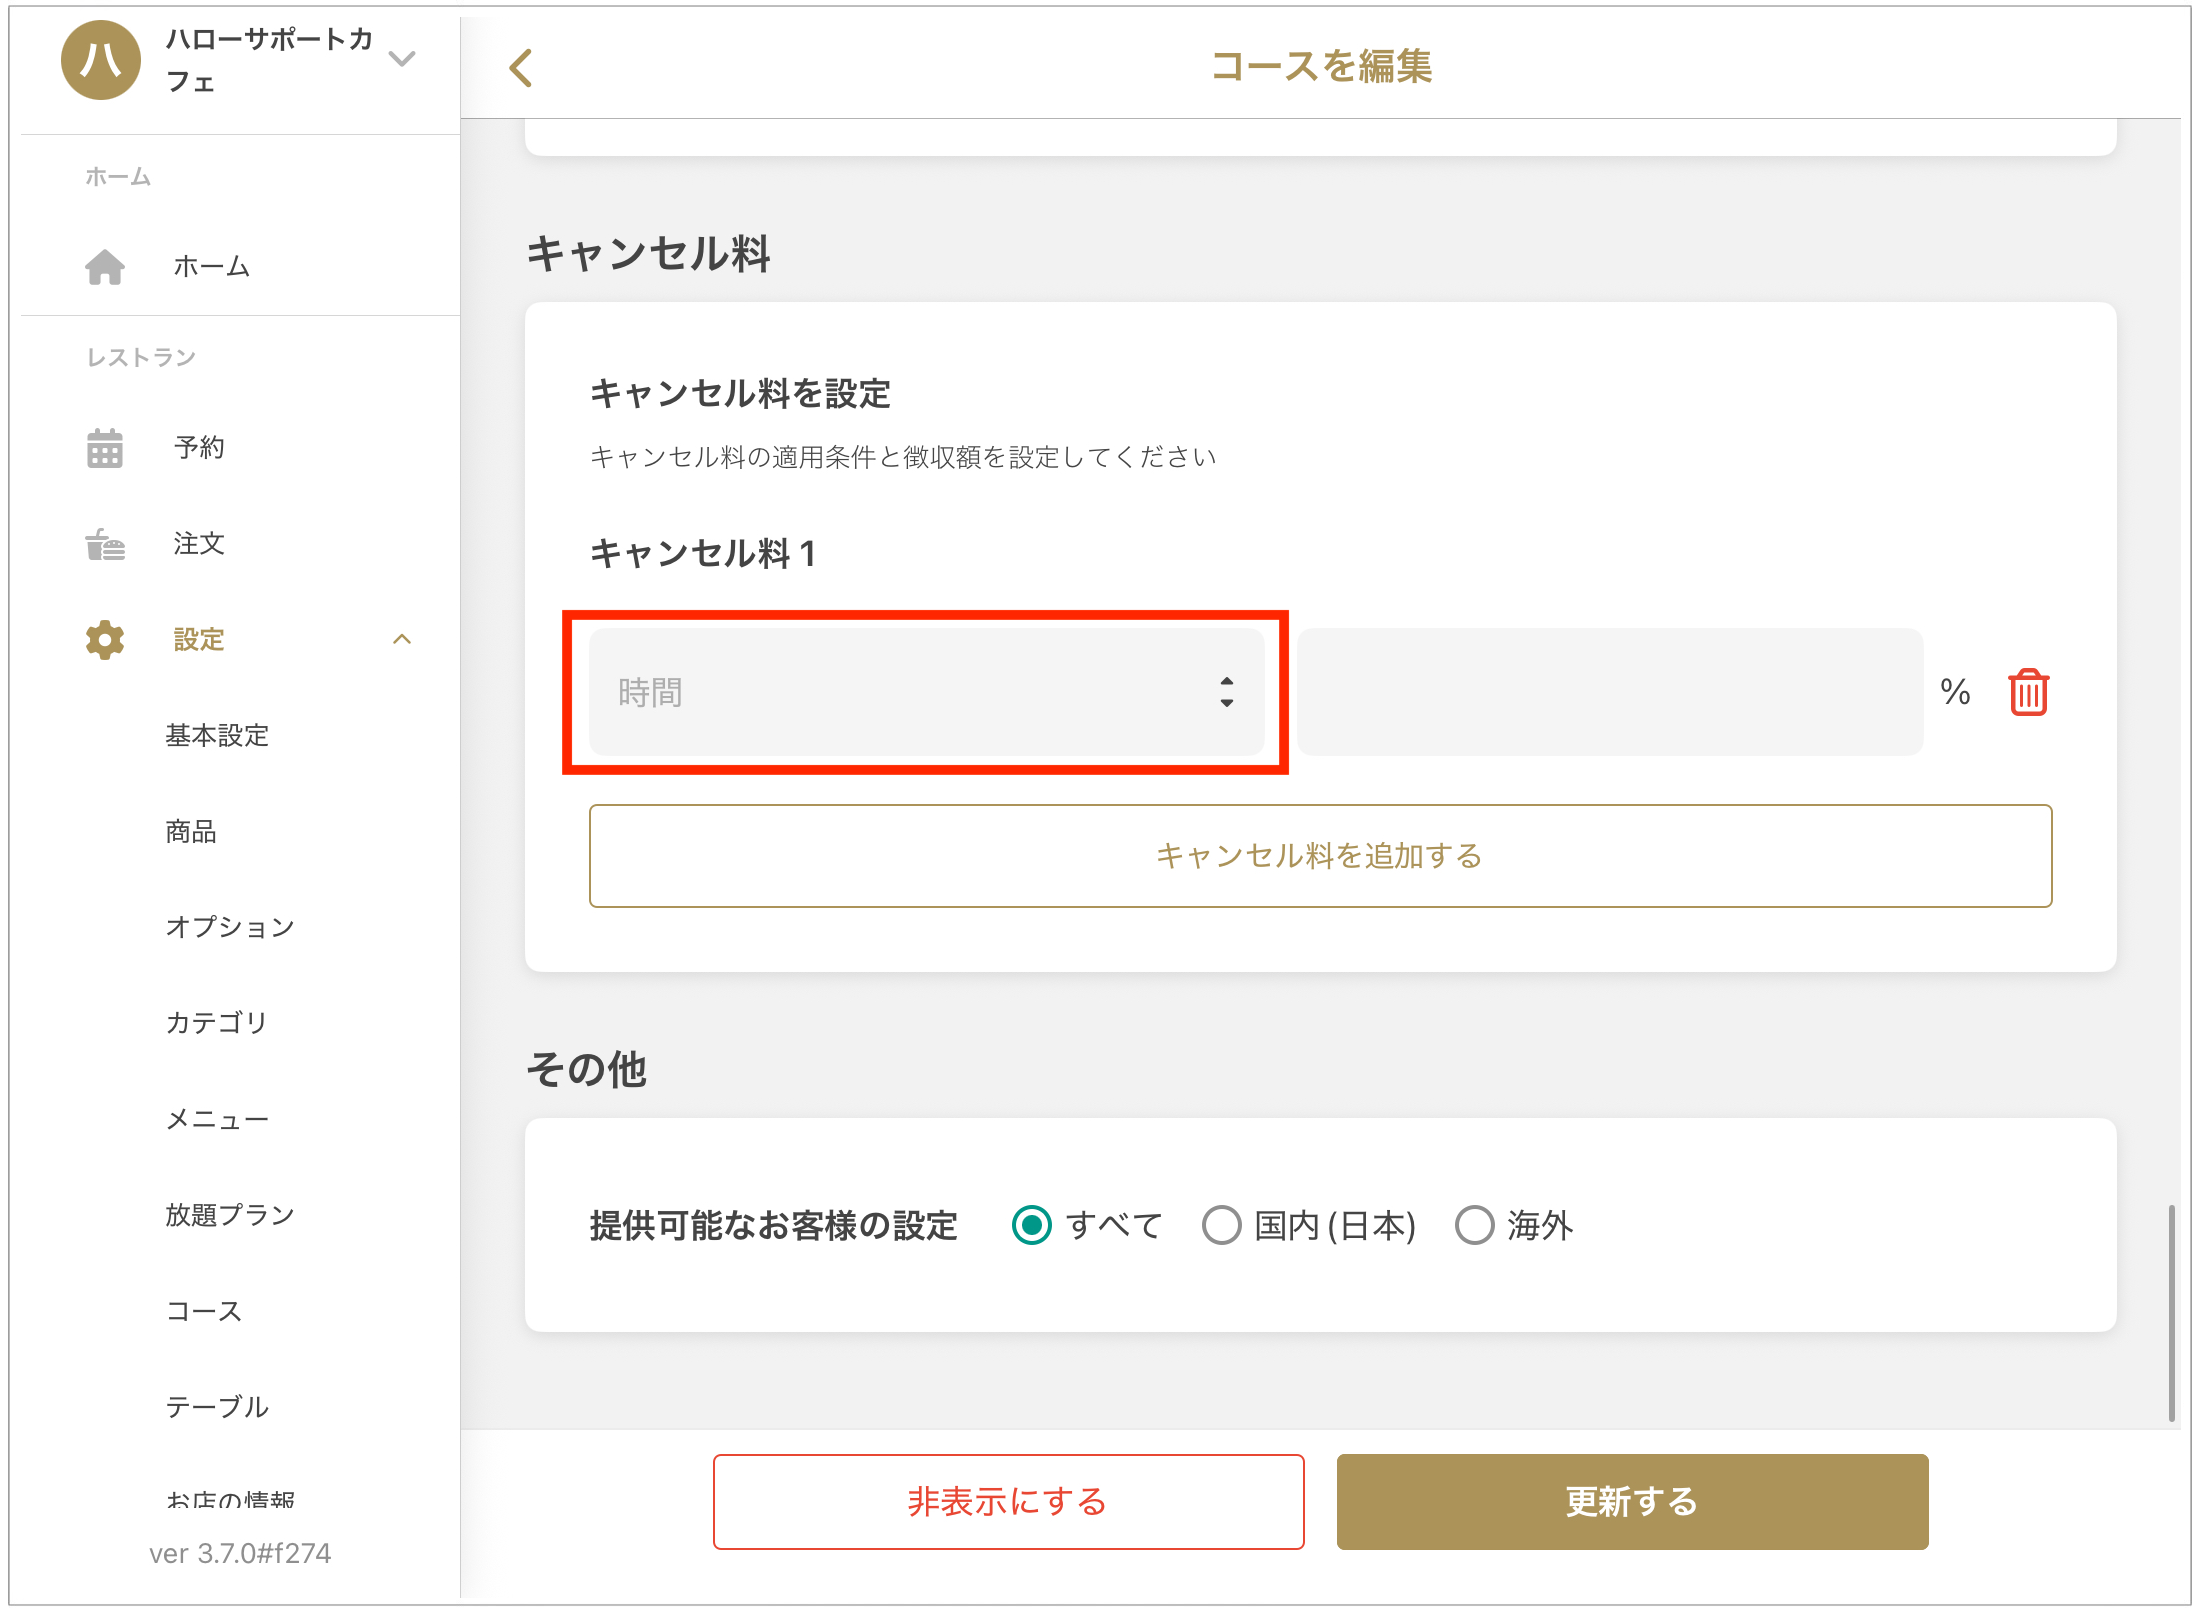
Task: Click the round ハ store avatar
Action: point(101,60)
